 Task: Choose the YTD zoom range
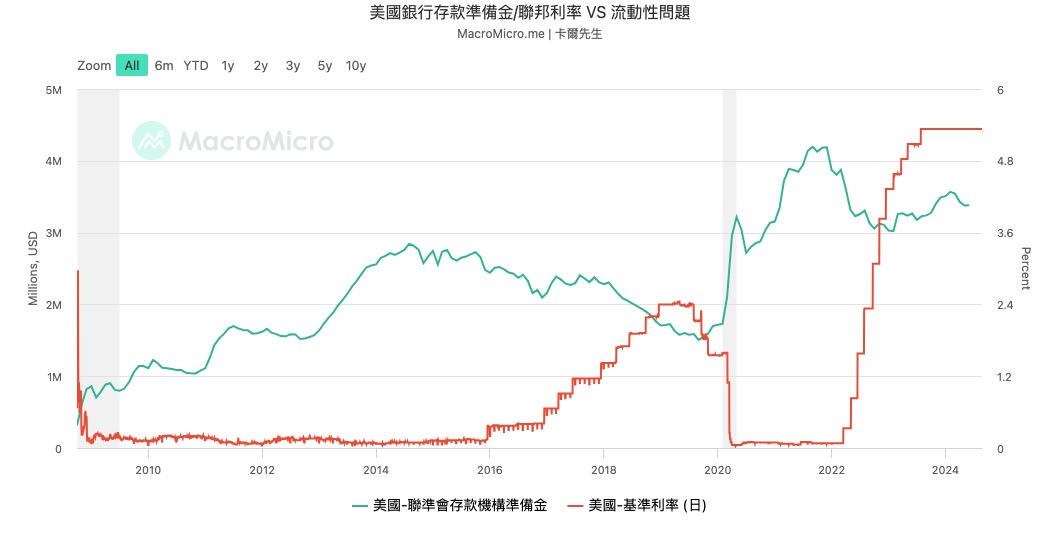(196, 66)
